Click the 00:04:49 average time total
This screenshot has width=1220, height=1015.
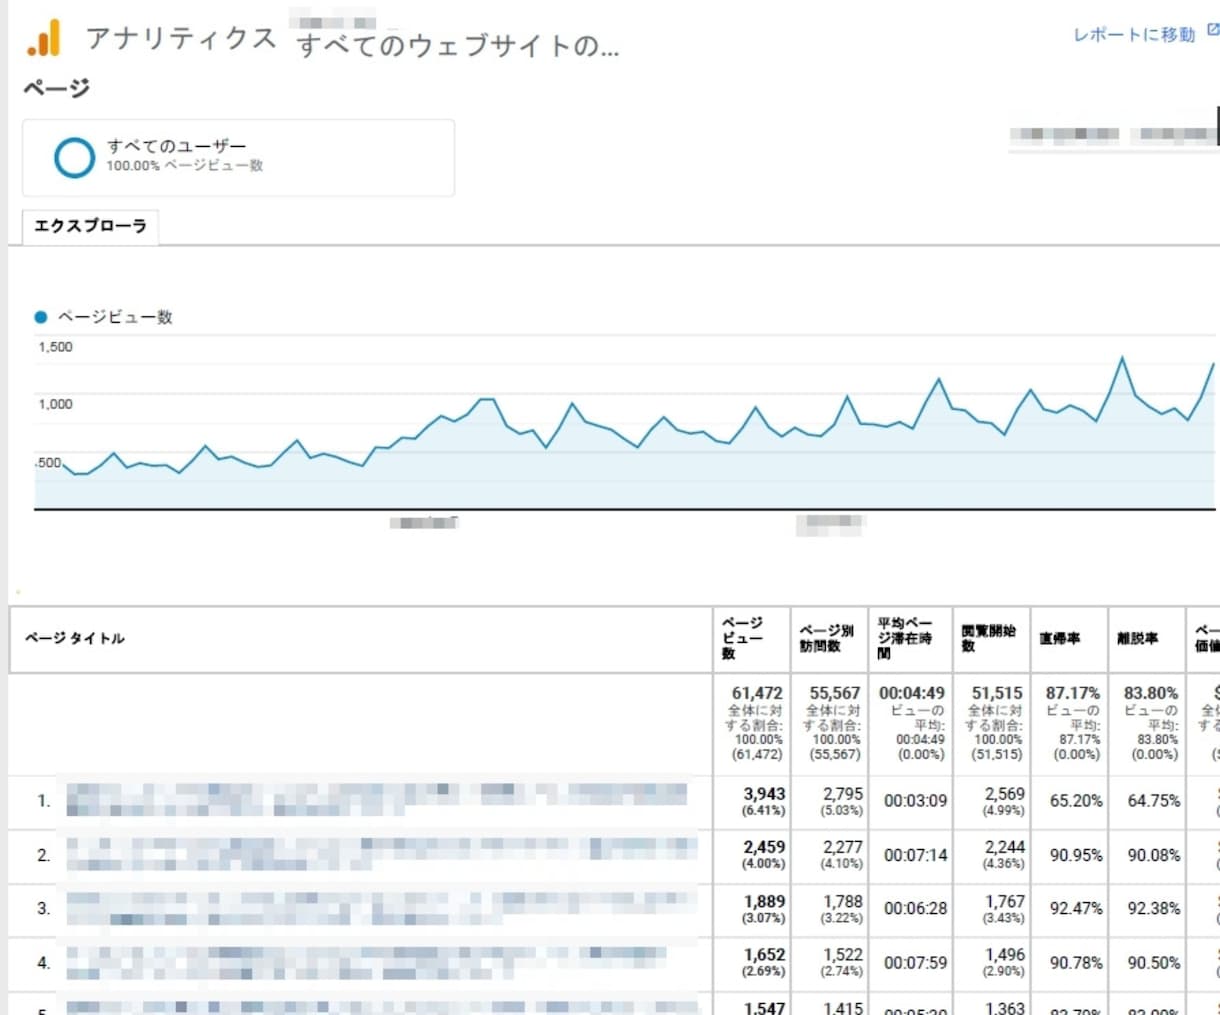[x=912, y=692]
